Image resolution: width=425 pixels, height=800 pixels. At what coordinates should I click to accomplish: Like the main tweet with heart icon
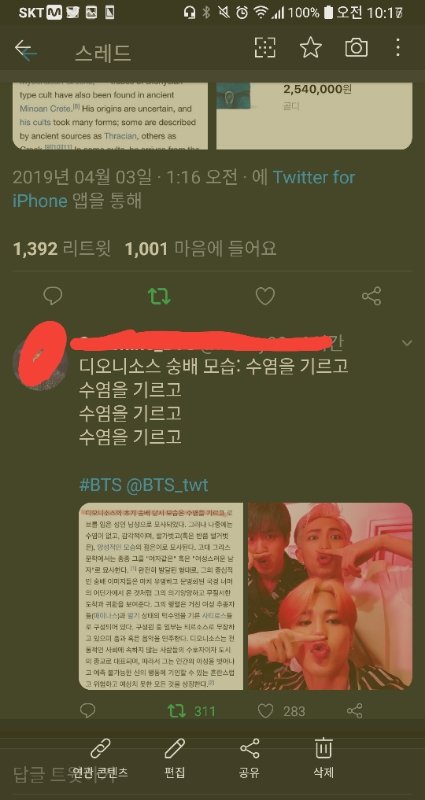pos(265,296)
